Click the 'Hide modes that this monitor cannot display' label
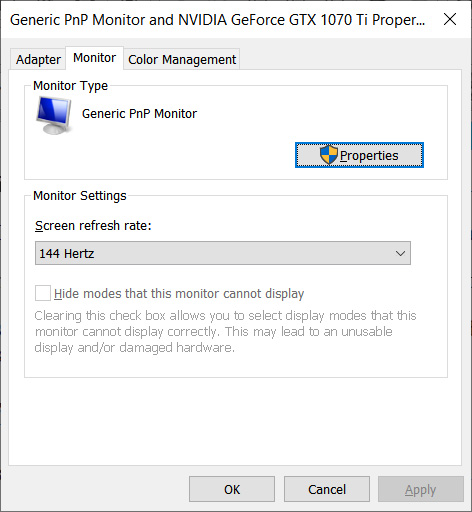 click(x=179, y=294)
